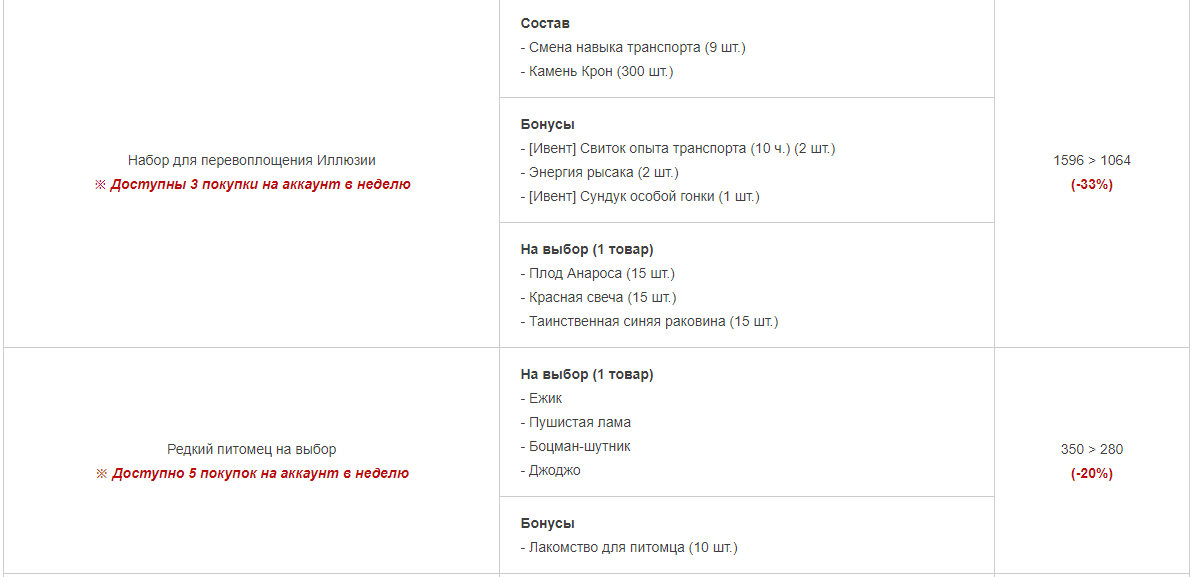Click price text '1596 > 1064'
The width and height of the screenshot is (1193, 577).
point(1092,161)
